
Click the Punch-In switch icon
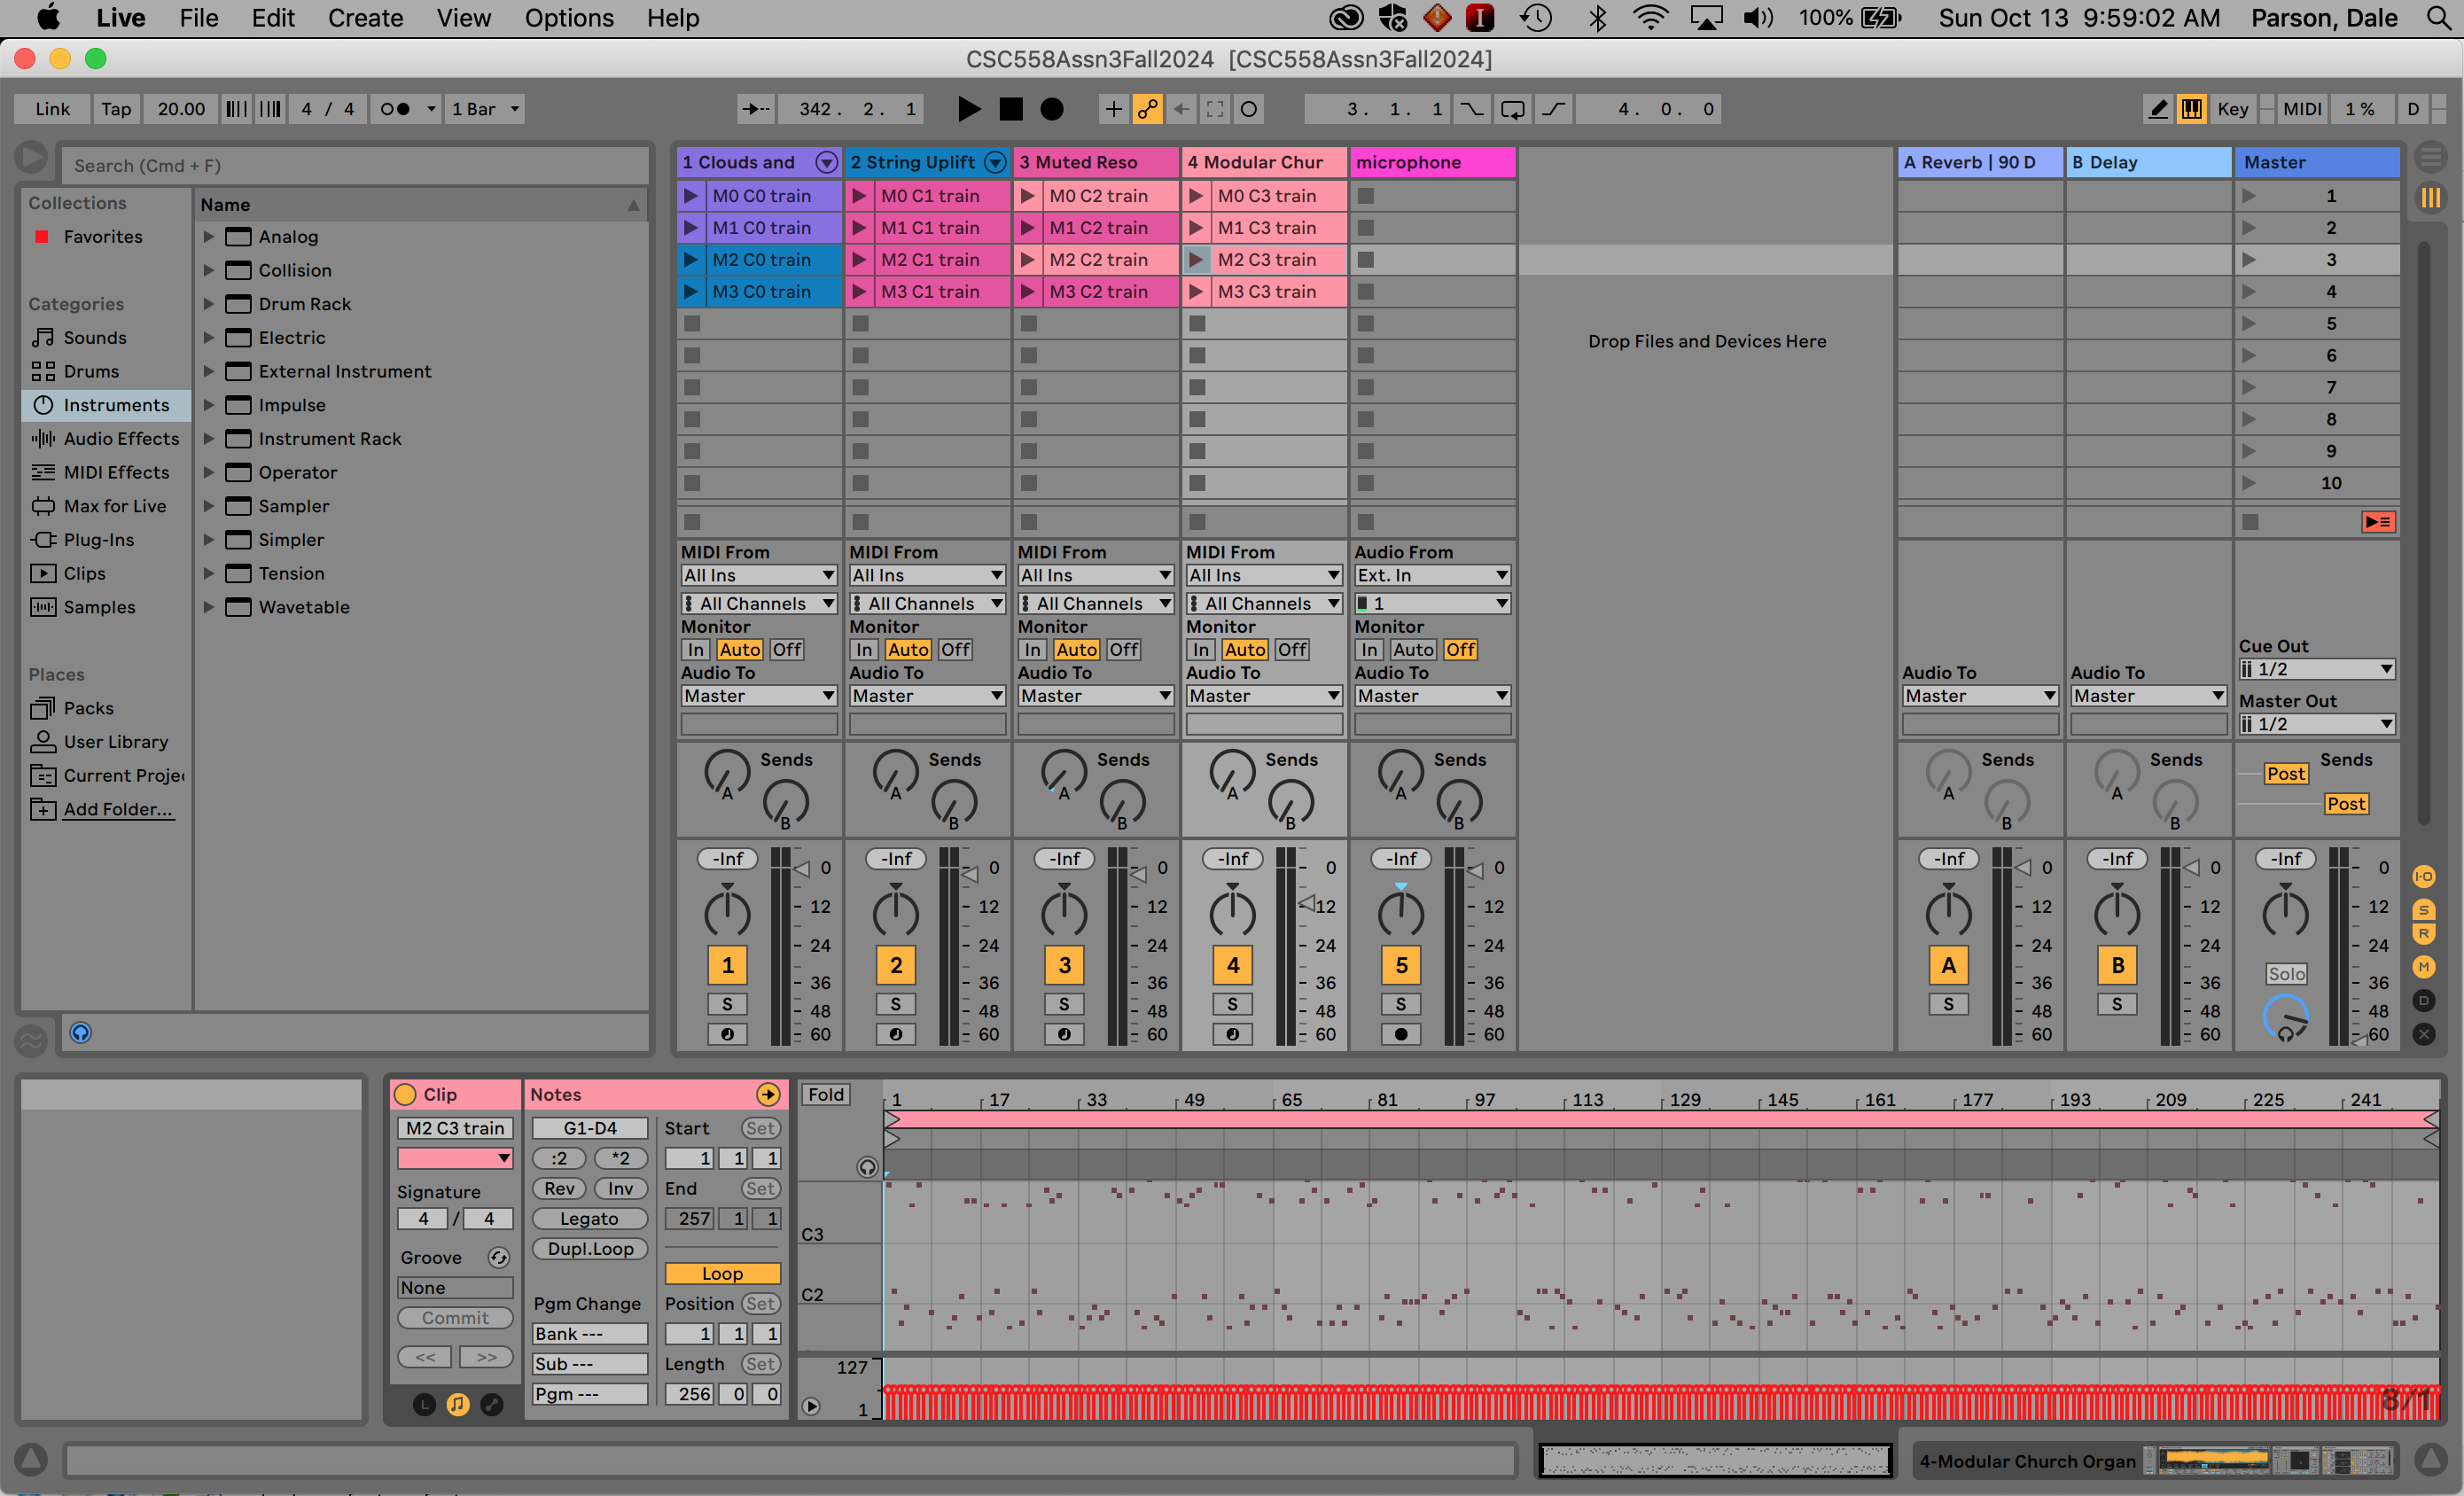click(1472, 109)
